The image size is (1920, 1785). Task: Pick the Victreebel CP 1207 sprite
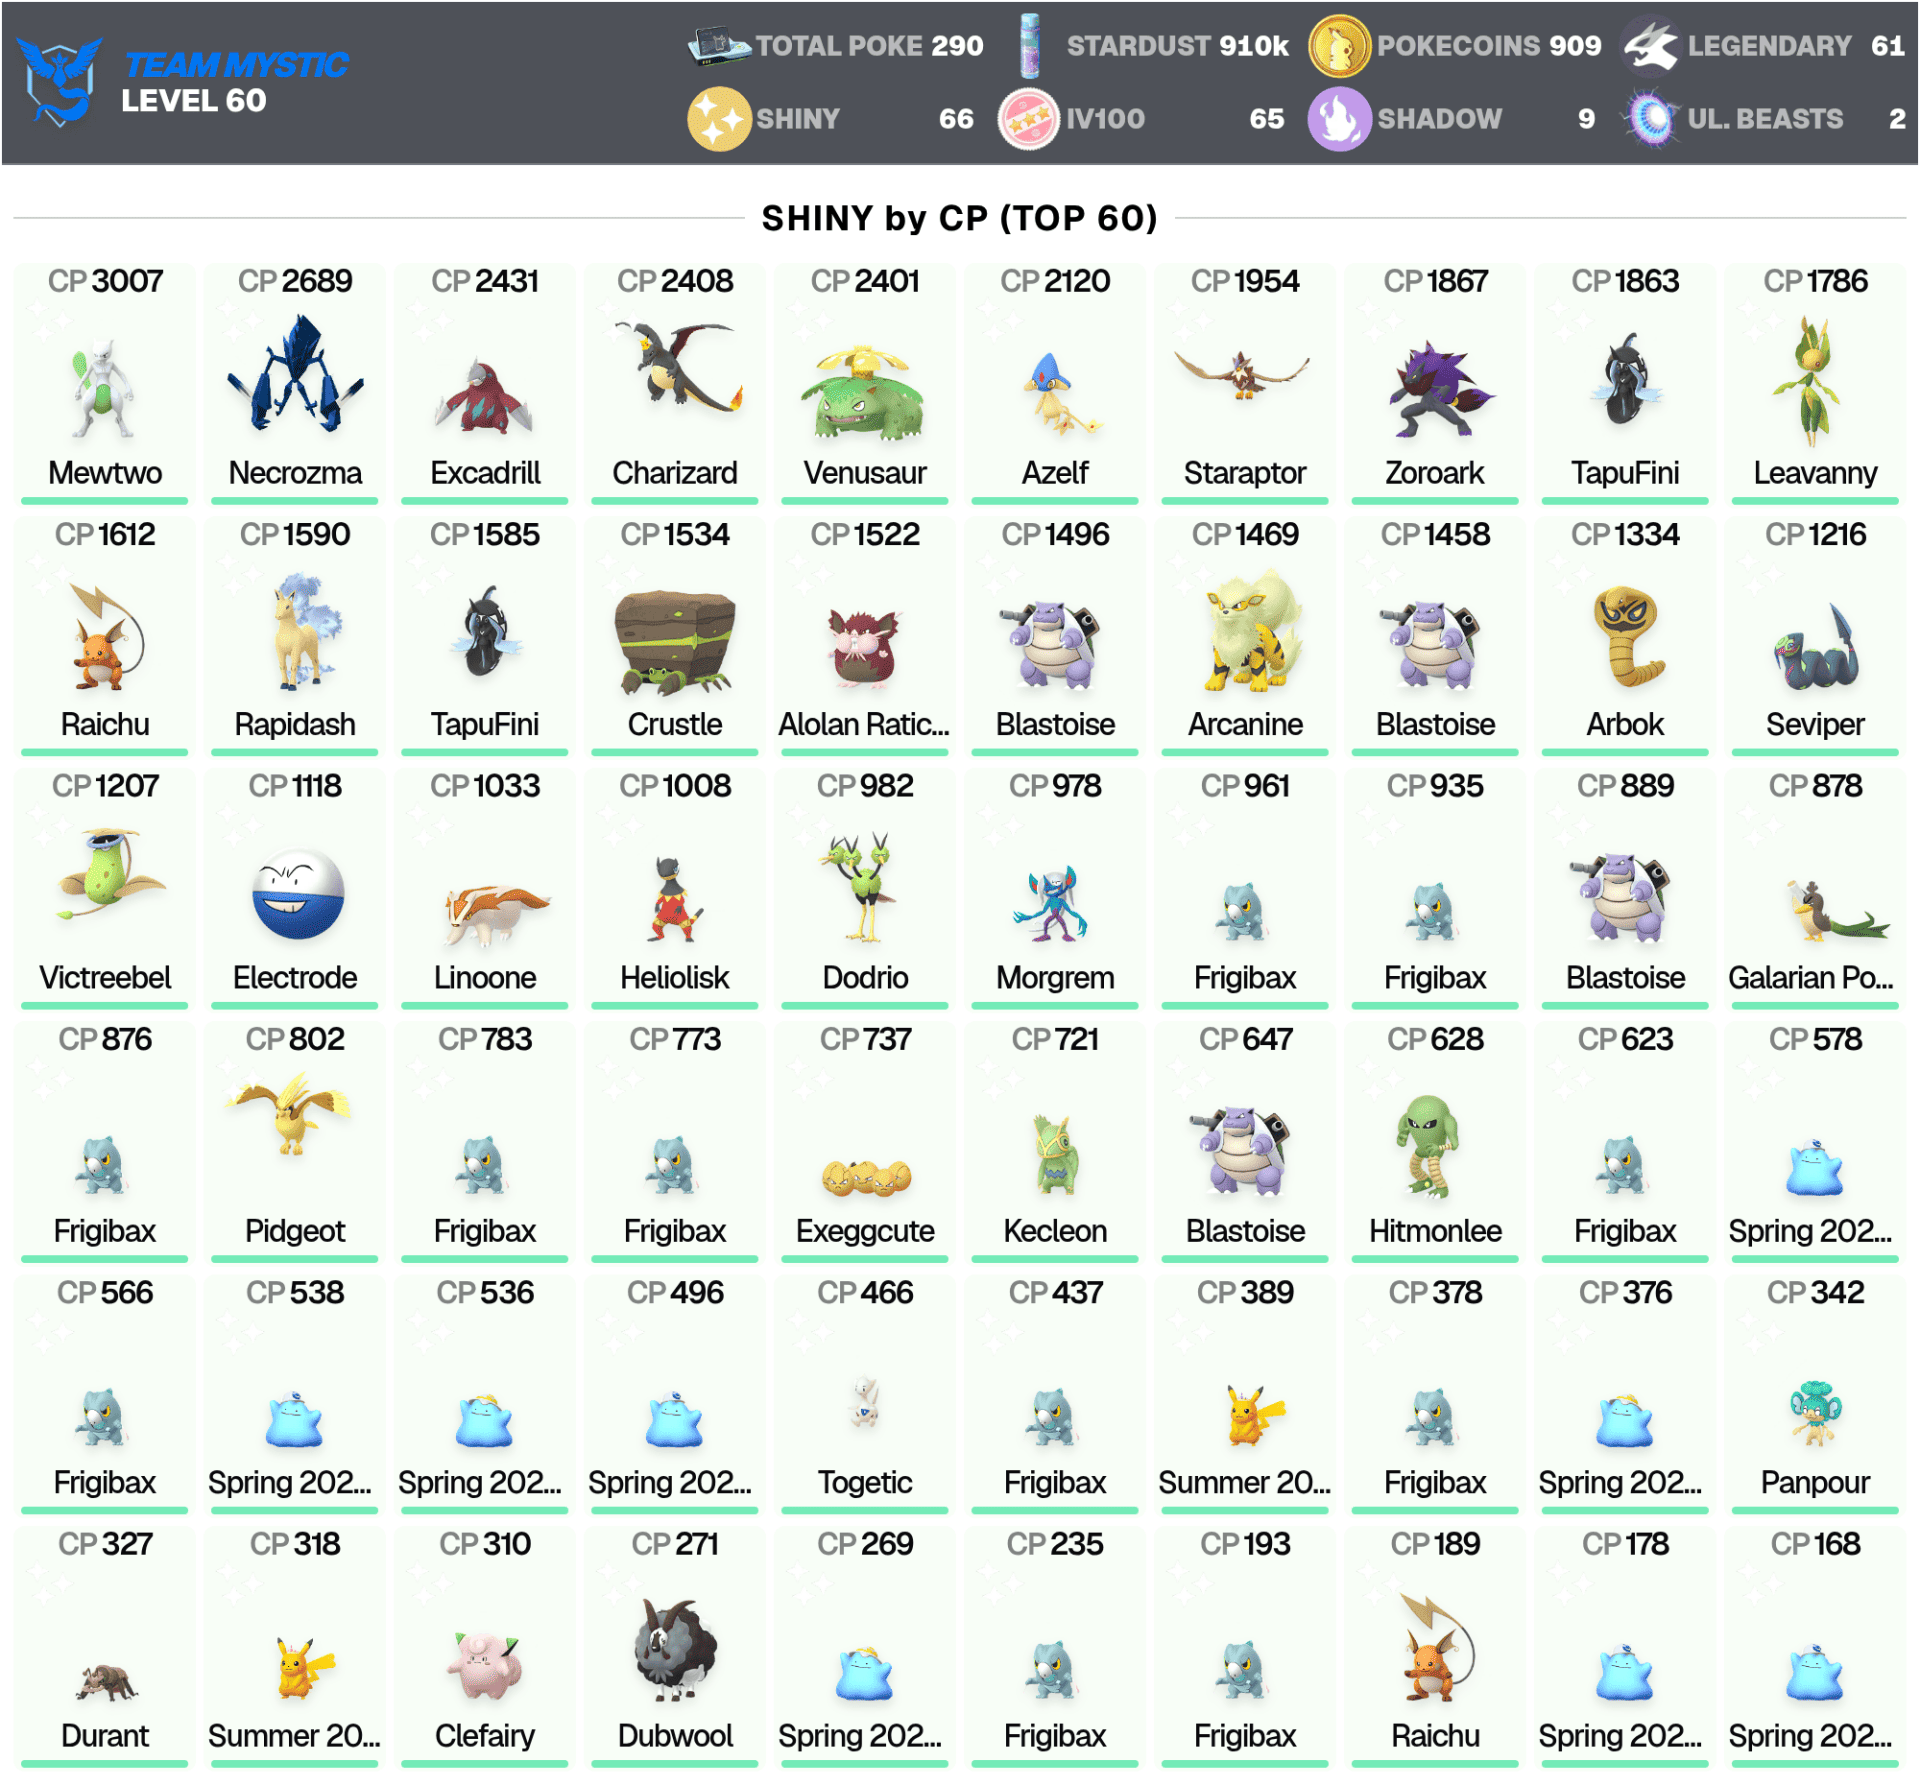tap(110, 872)
